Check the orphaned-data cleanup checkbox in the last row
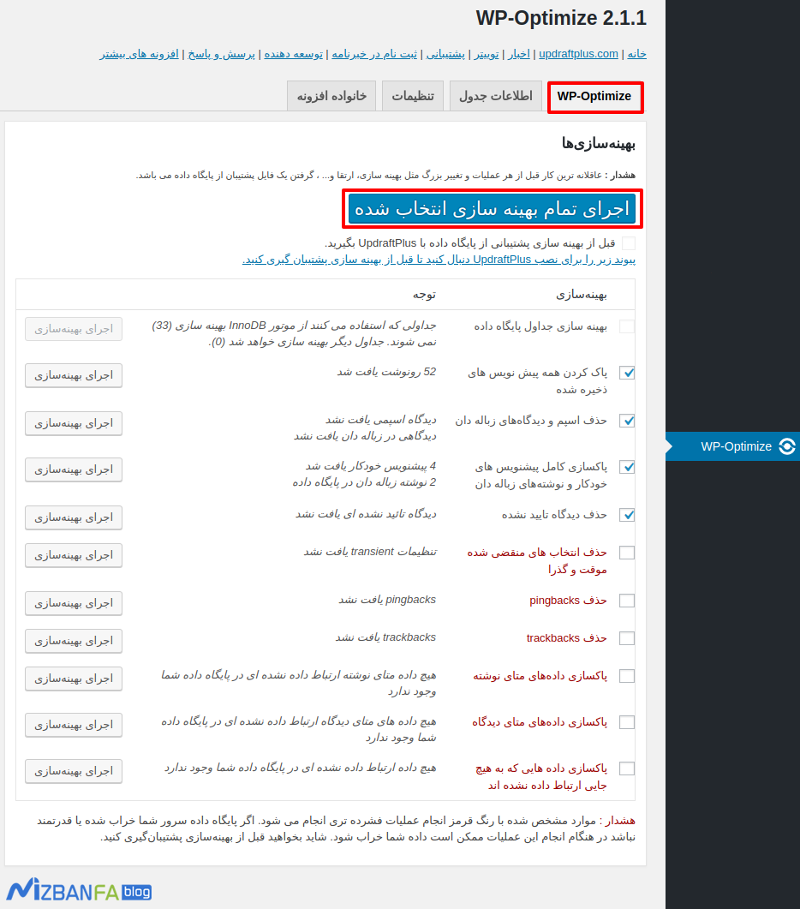The width and height of the screenshot is (800, 909). (627, 769)
